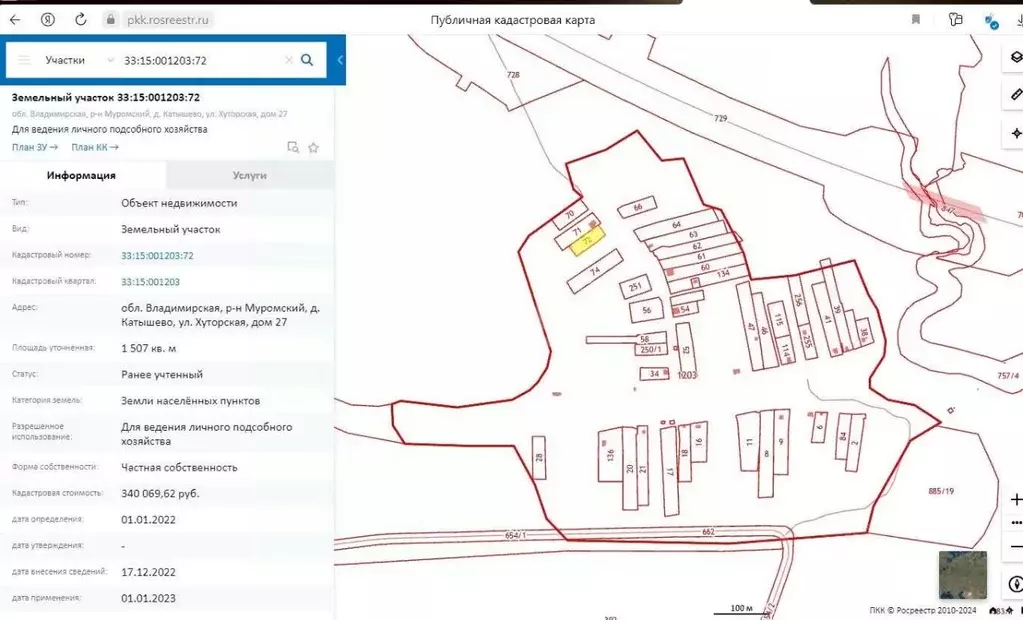Screen dimensions: 1023x620
Task: Select the yellow highlighted parcel 72 on map
Action: coord(588,242)
